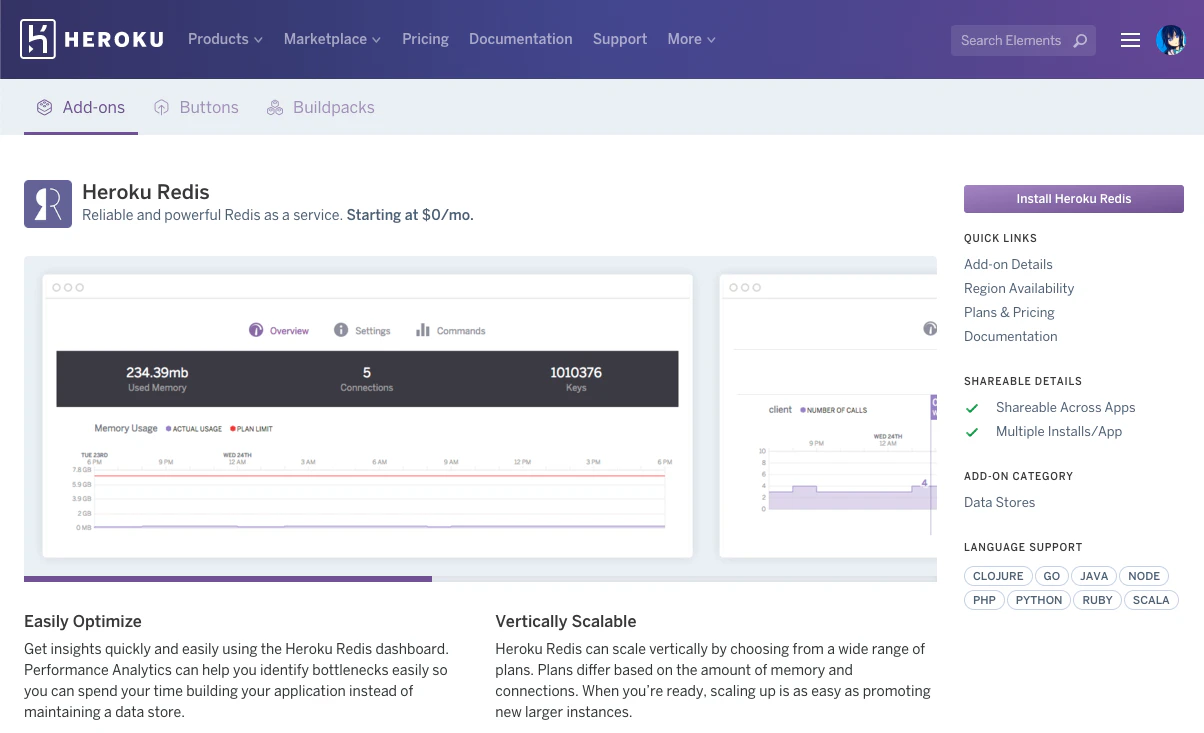1204x733 pixels.
Task: Select the SCALA language tag
Action: [1151, 600]
